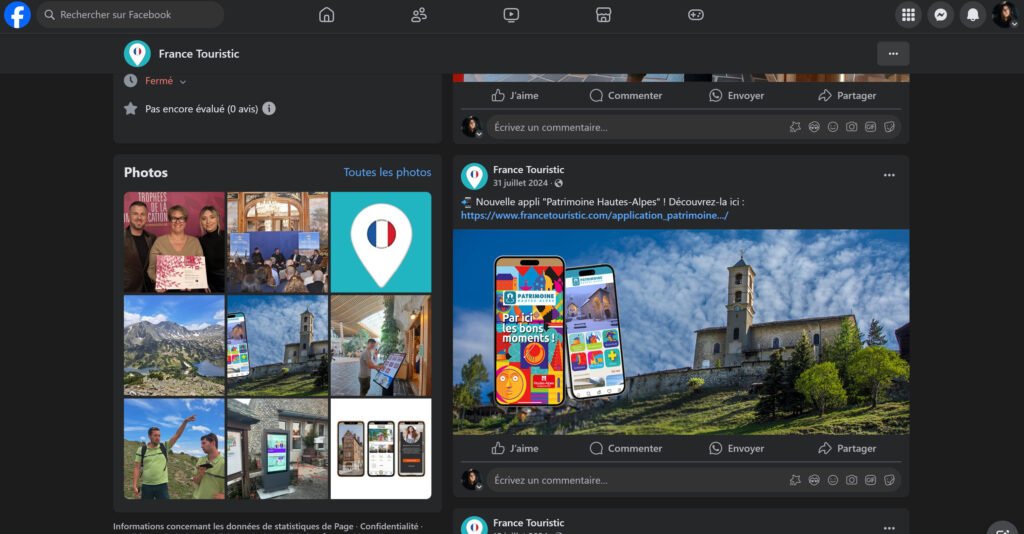
Task: Click Commenter on the upper post
Action: coord(626,95)
